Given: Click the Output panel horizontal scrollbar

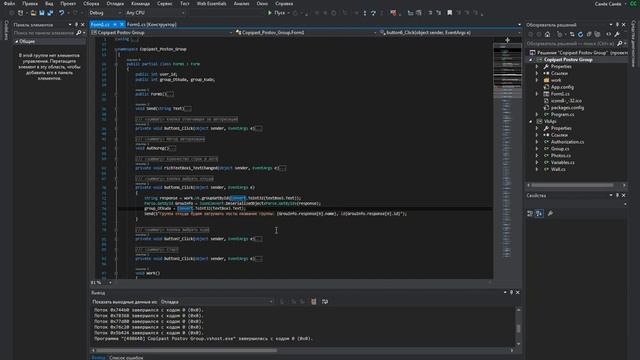Looking at the screenshot, I should point(302,350).
